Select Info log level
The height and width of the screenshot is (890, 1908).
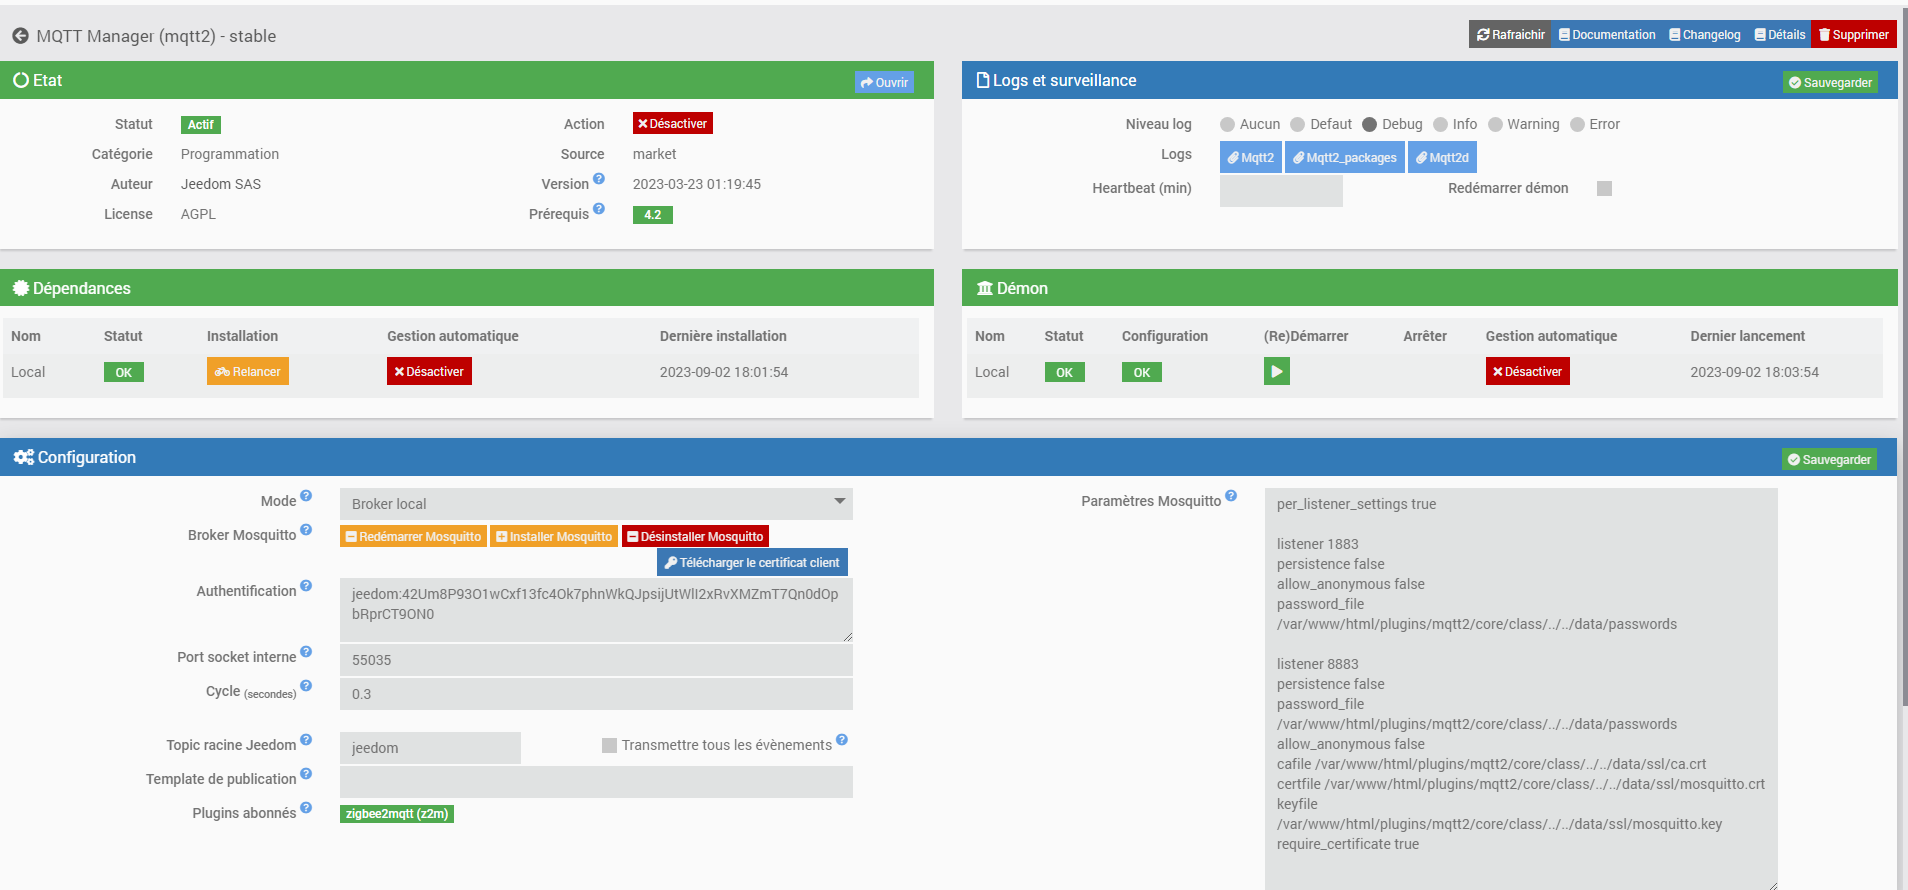pyautogui.click(x=1440, y=125)
